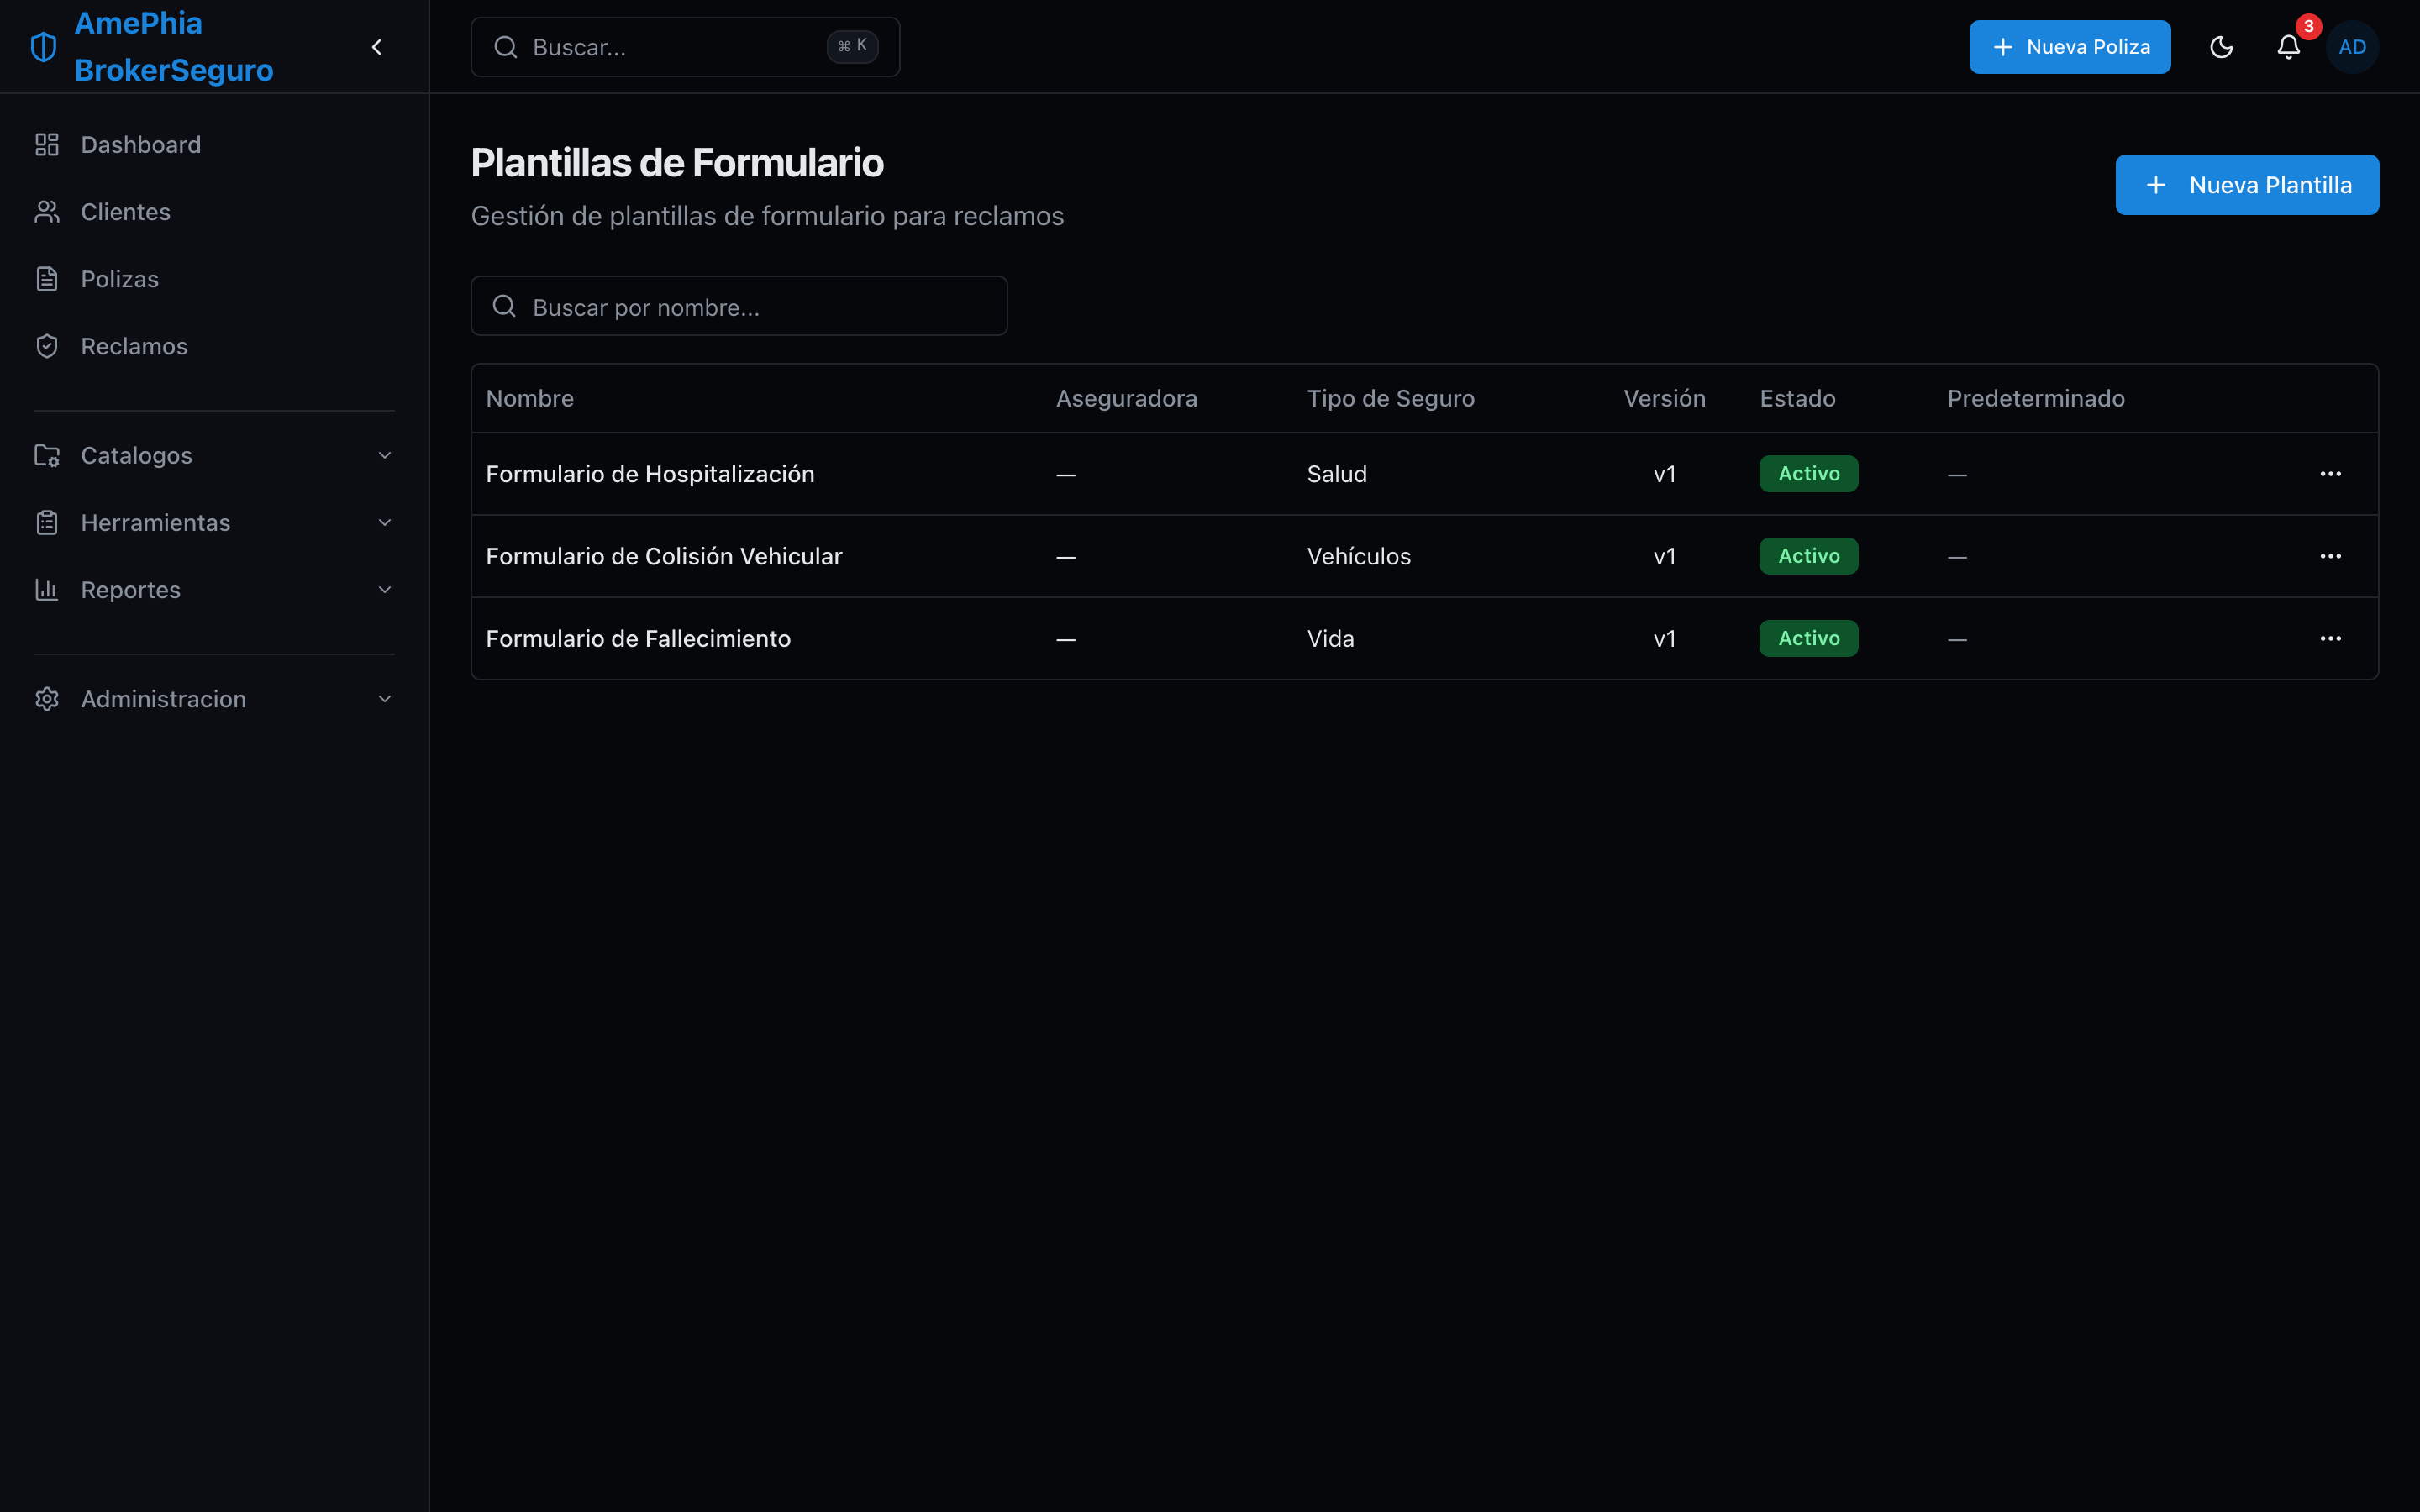Click the Predeterminado column header
The image size is (2420, 1512).
point(2035,398)
